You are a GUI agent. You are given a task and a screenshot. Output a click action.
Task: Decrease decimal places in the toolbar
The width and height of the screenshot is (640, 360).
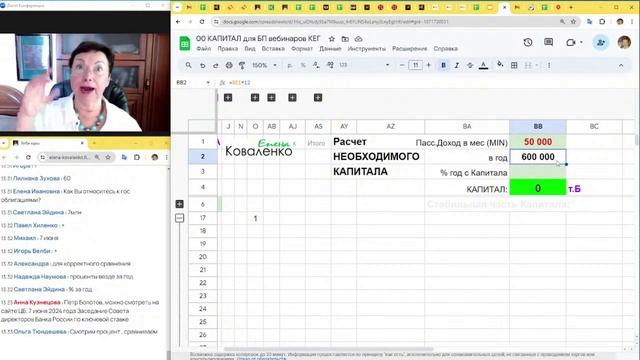click(316, 65)
